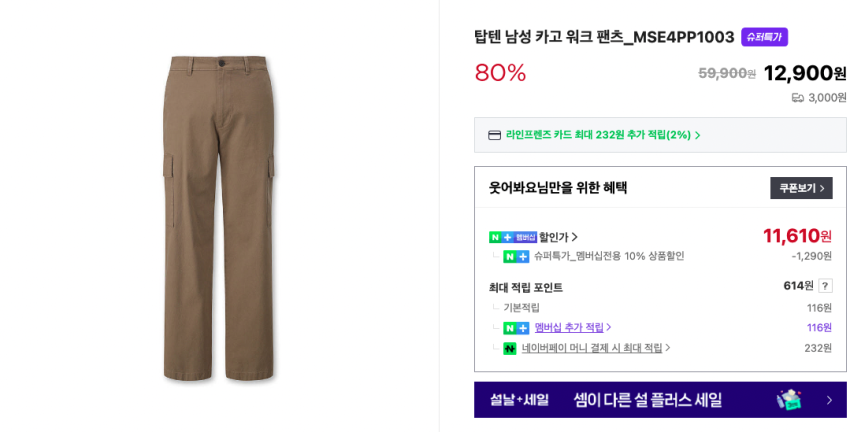Screen dimensions: 850x432
Task: Open the arrow on the 설날+세일 banner
Action: (828, 400)
